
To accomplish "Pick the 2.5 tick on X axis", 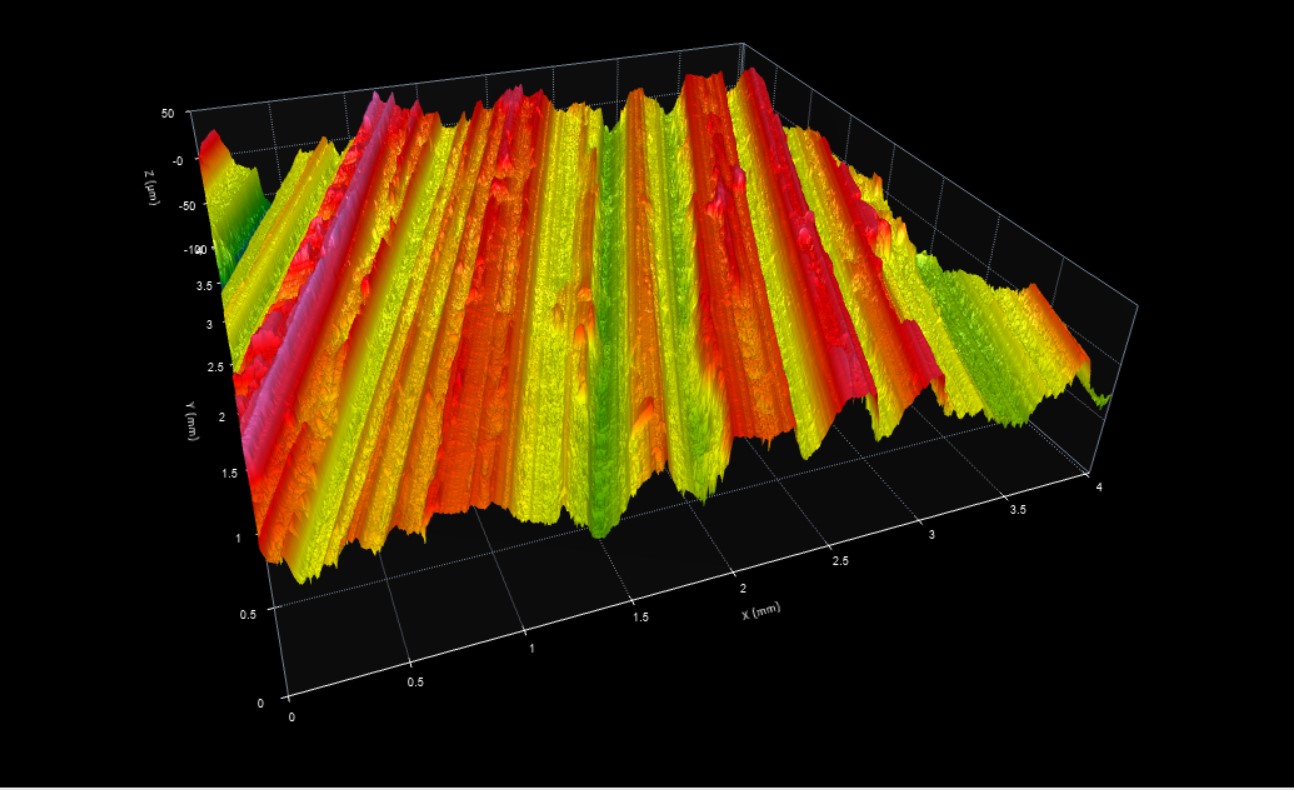I will (x=840, y=562).
